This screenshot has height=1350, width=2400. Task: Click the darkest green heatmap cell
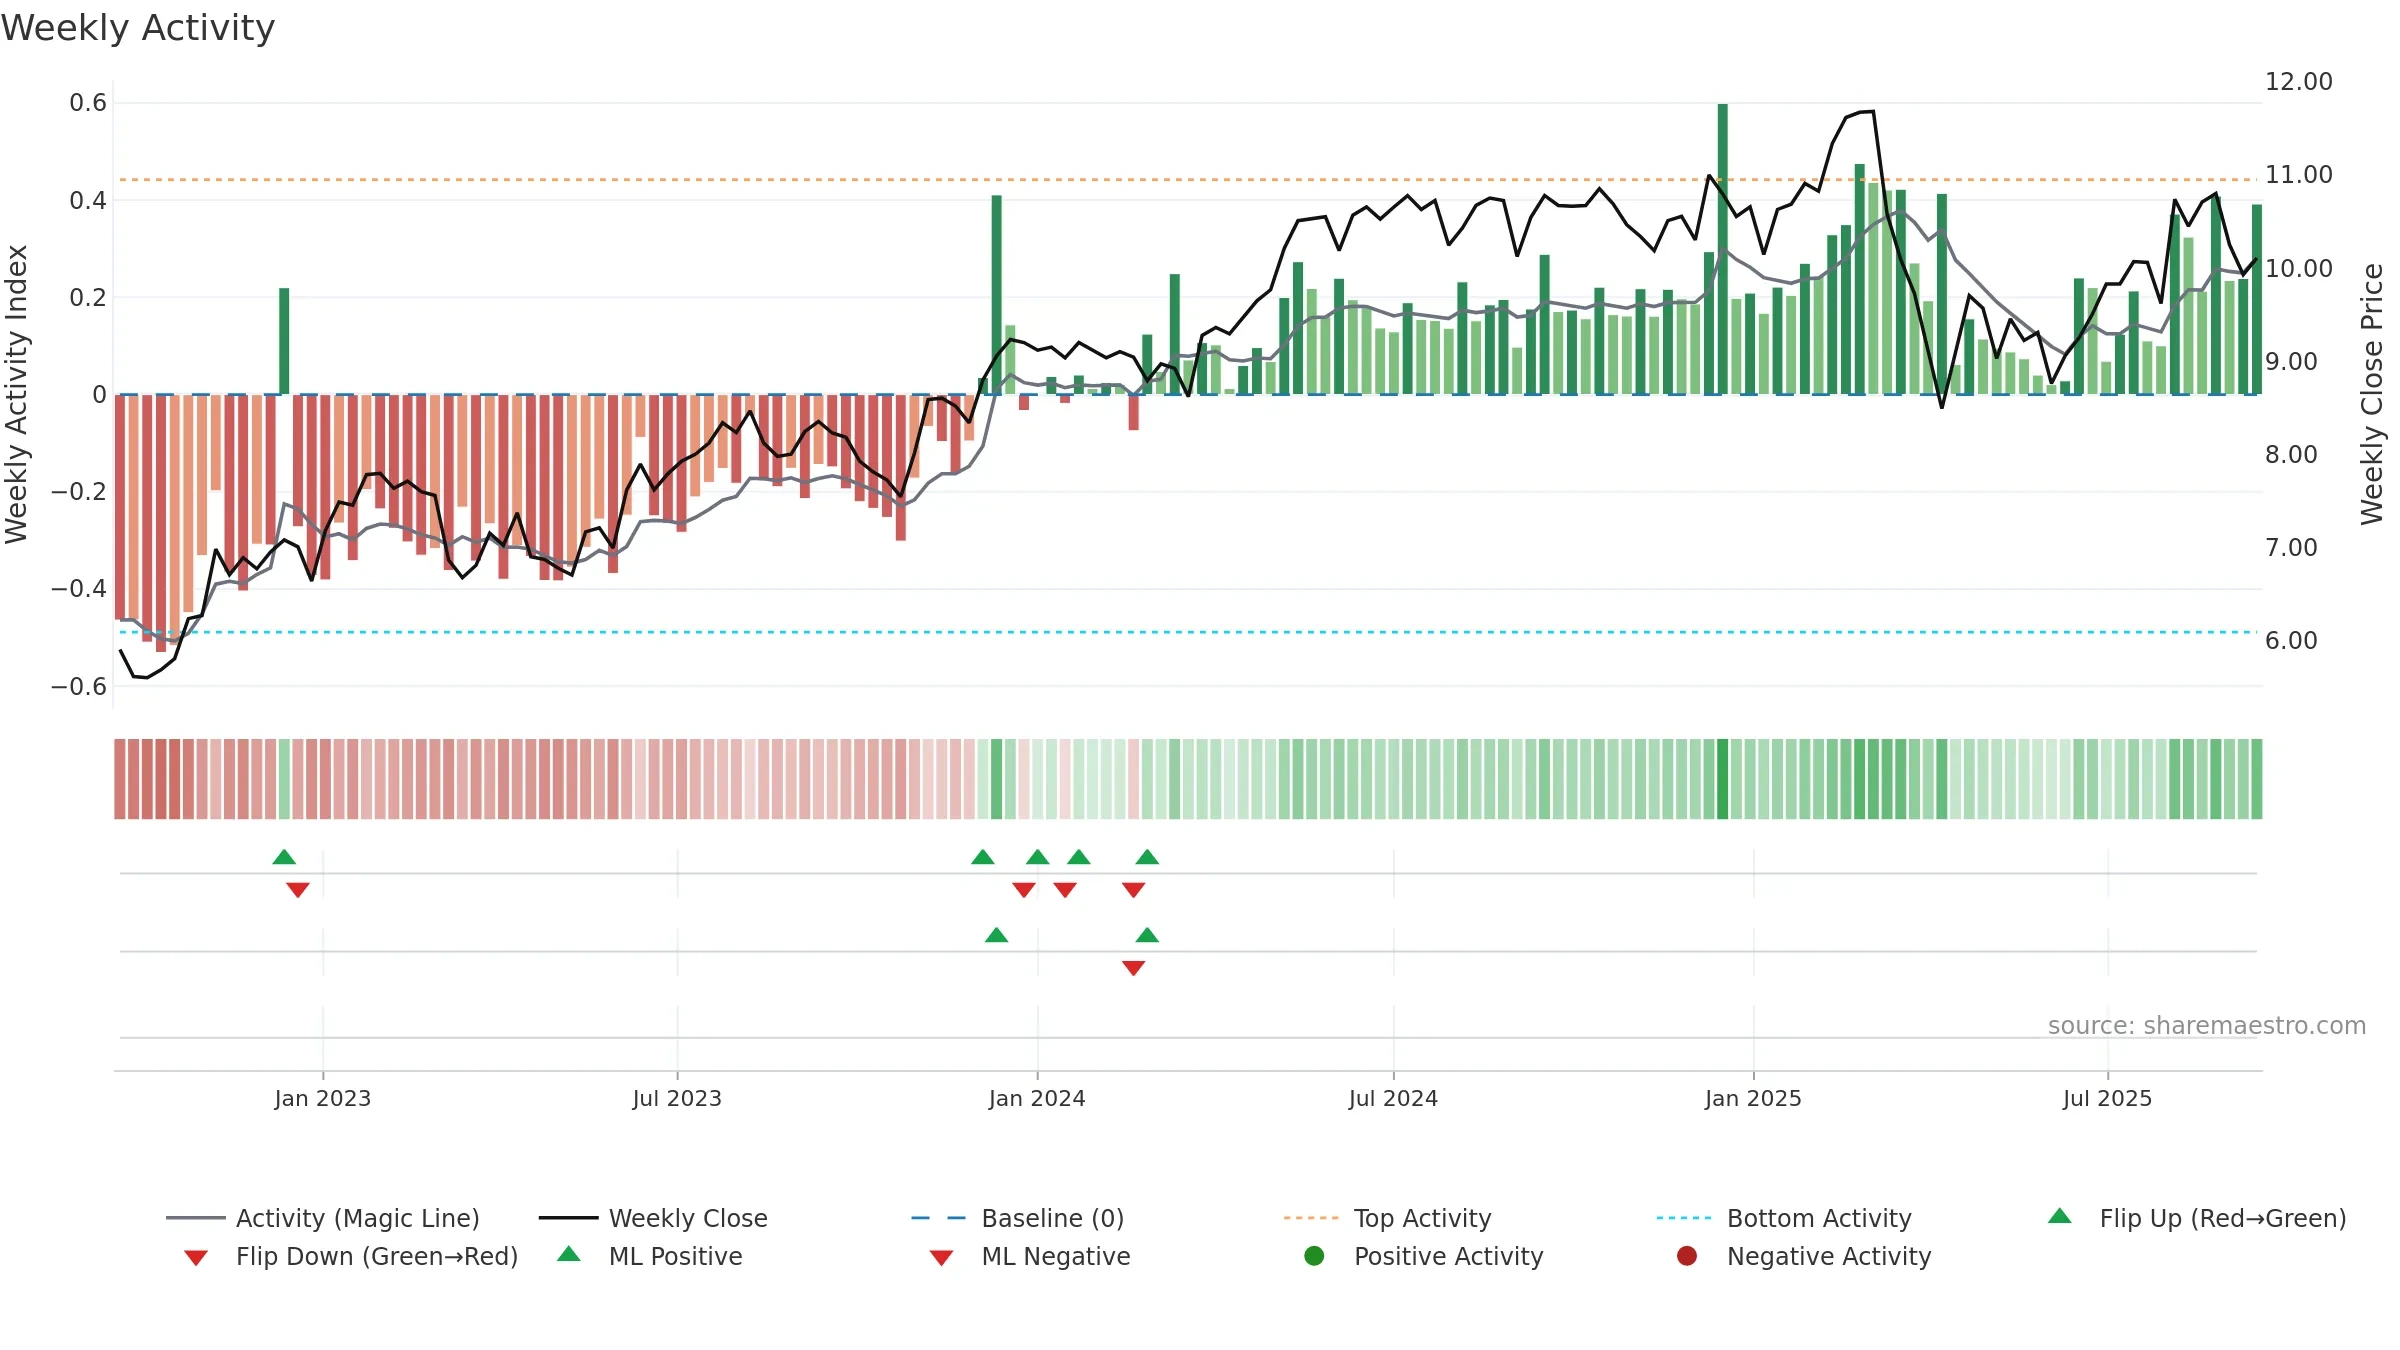1723,779
